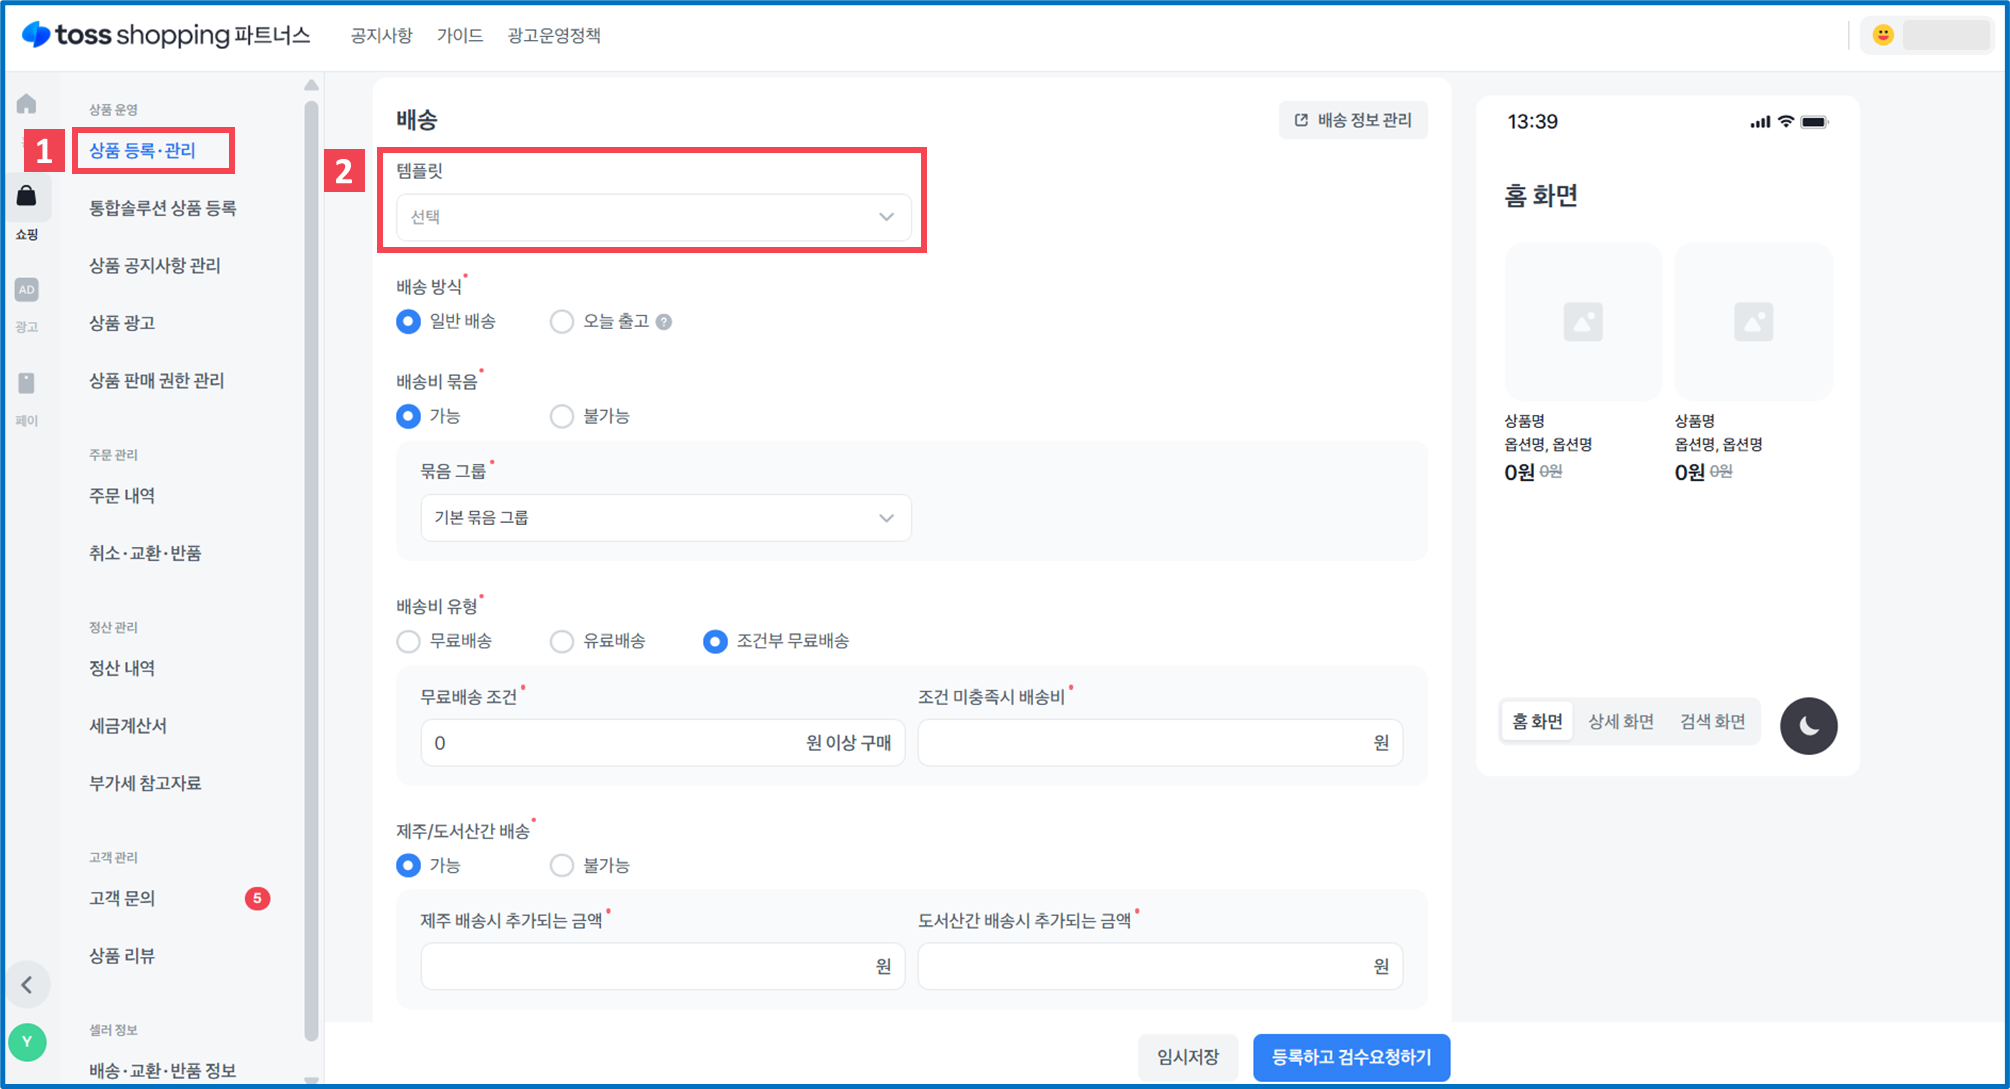The image size is (2010, 1089).
Task: Open 공지사항 in top menu
Action: 381,35
